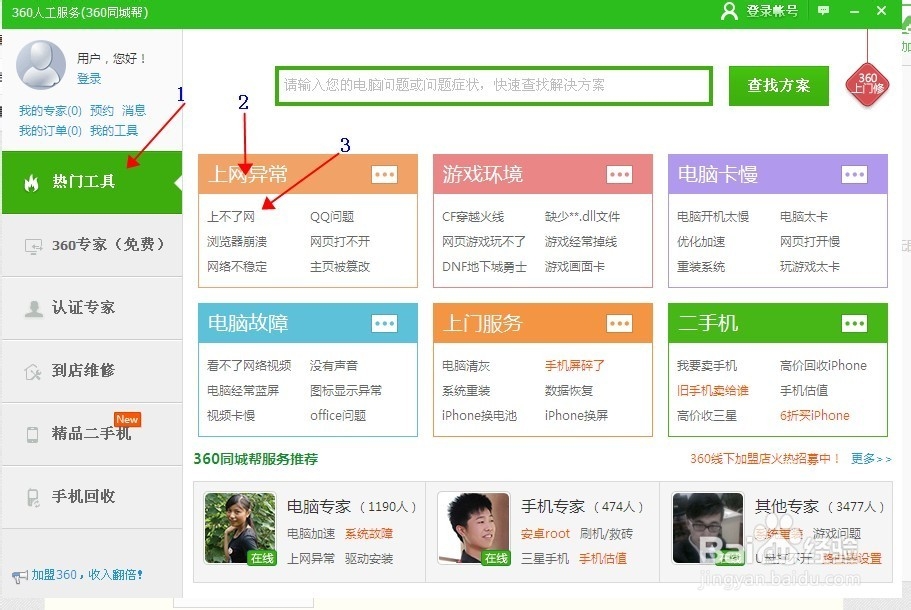Choose 看不了网络视频 item
This screenshot has height=610, width=911.
tap(249, 366)
